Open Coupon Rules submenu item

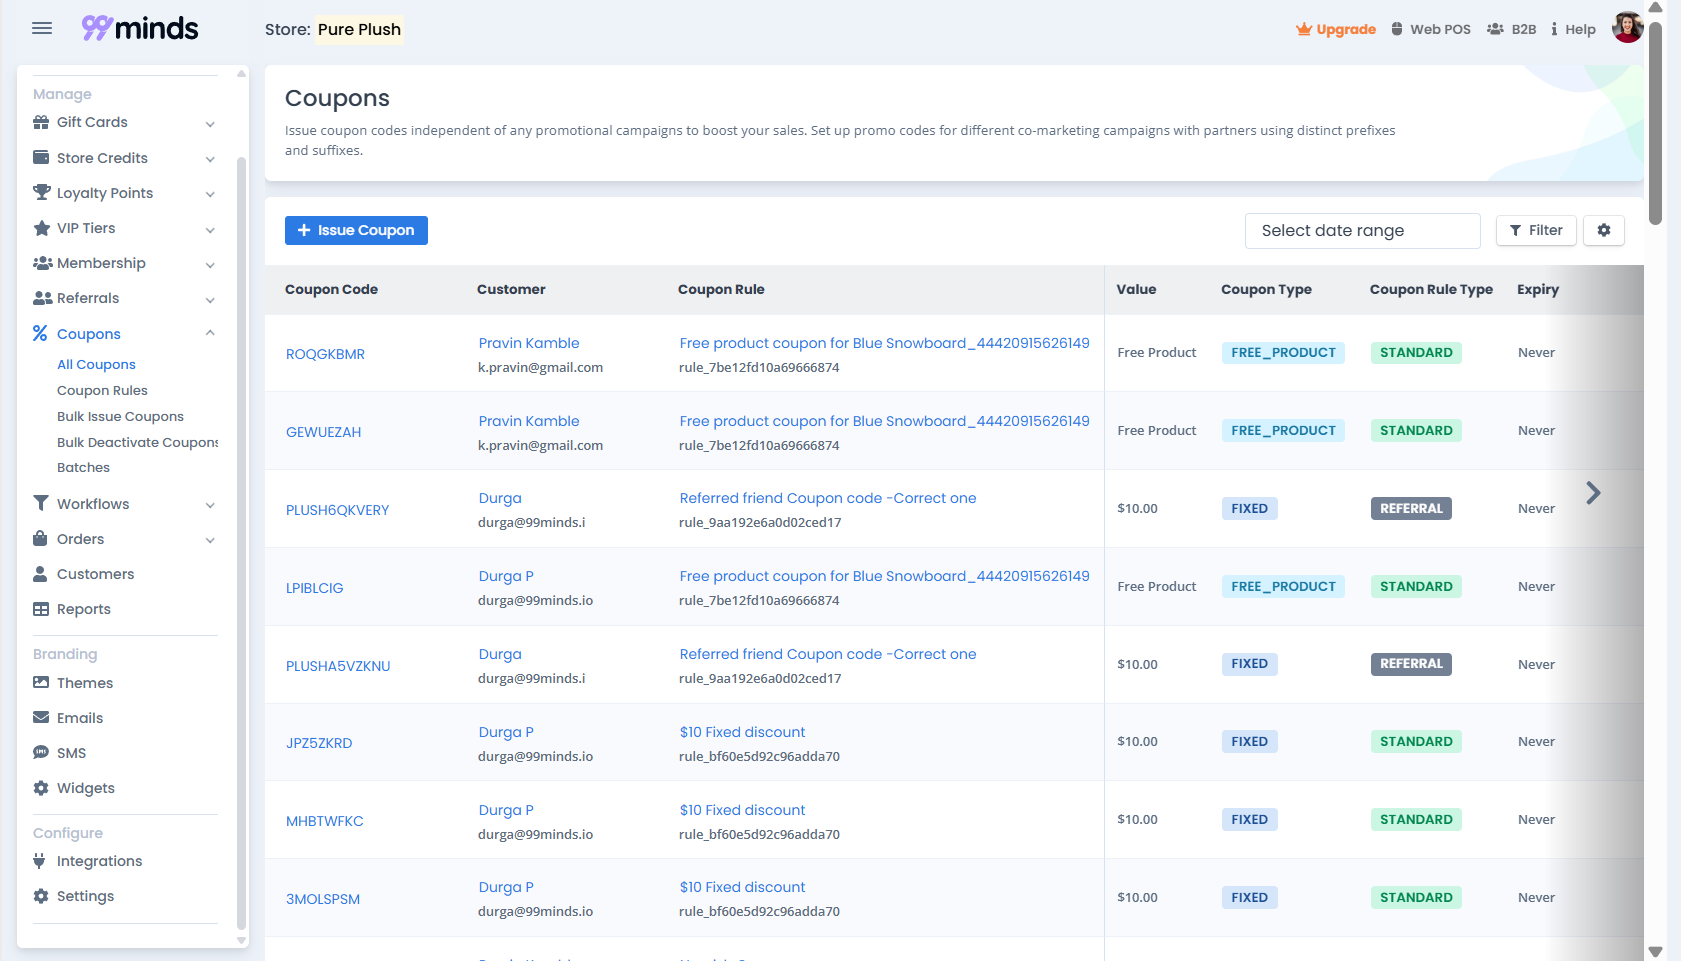pyautogui.click(x=102, y=391)
